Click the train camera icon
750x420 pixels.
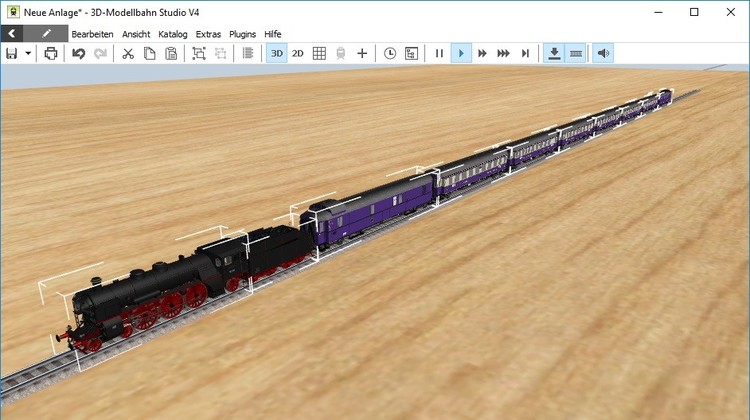341,53
